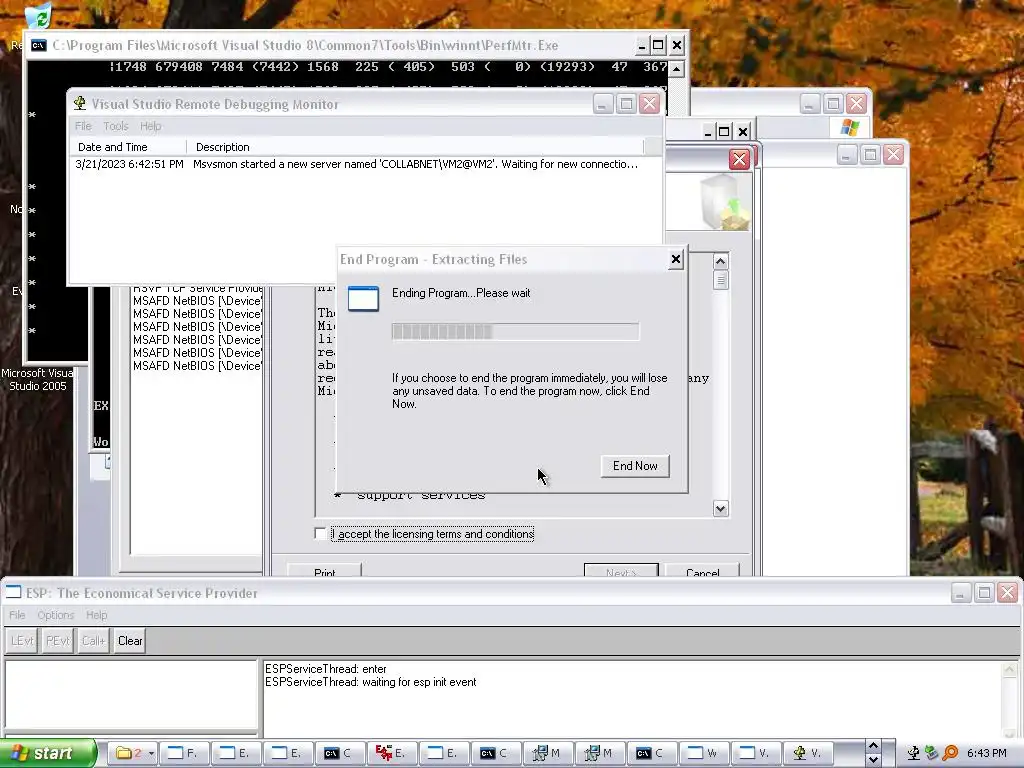This screenshot has width=1024, height=768.
Task: Select the Msvsmon started log entry
Action: [357, 164]
